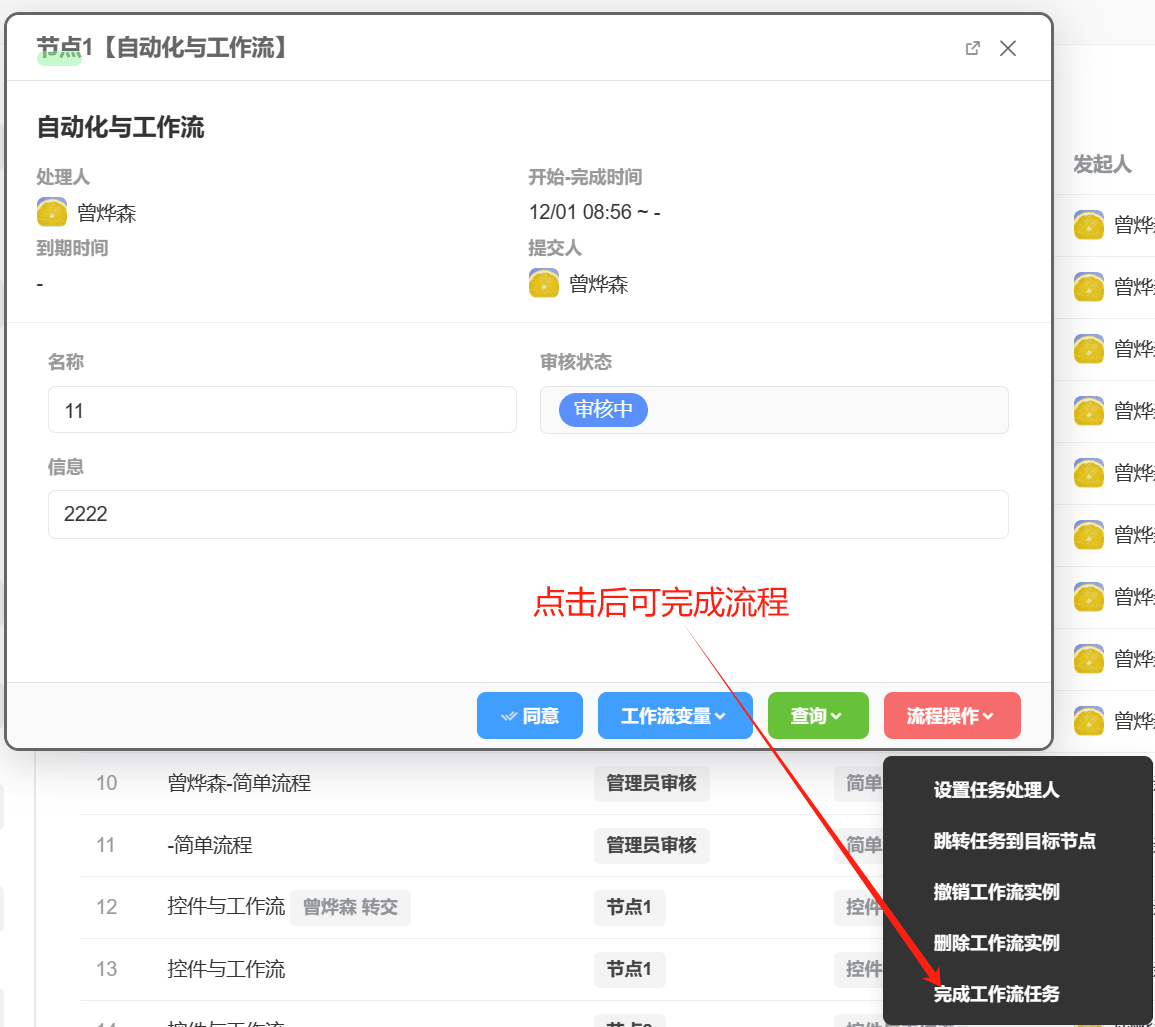Click 管理员审核 tag in row 10
The height and width of the screenshot is (1027, 1155).
[x=651, y=783]
